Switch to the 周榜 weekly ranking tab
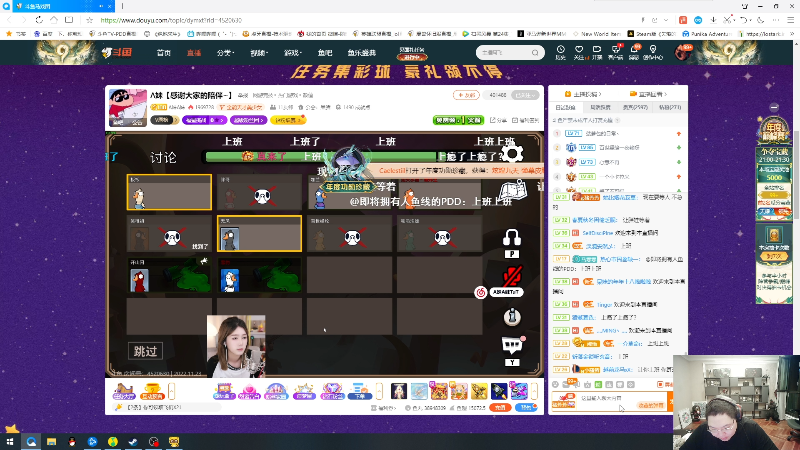The height and width of the screenshot is (450, 800). coord(600,108)
